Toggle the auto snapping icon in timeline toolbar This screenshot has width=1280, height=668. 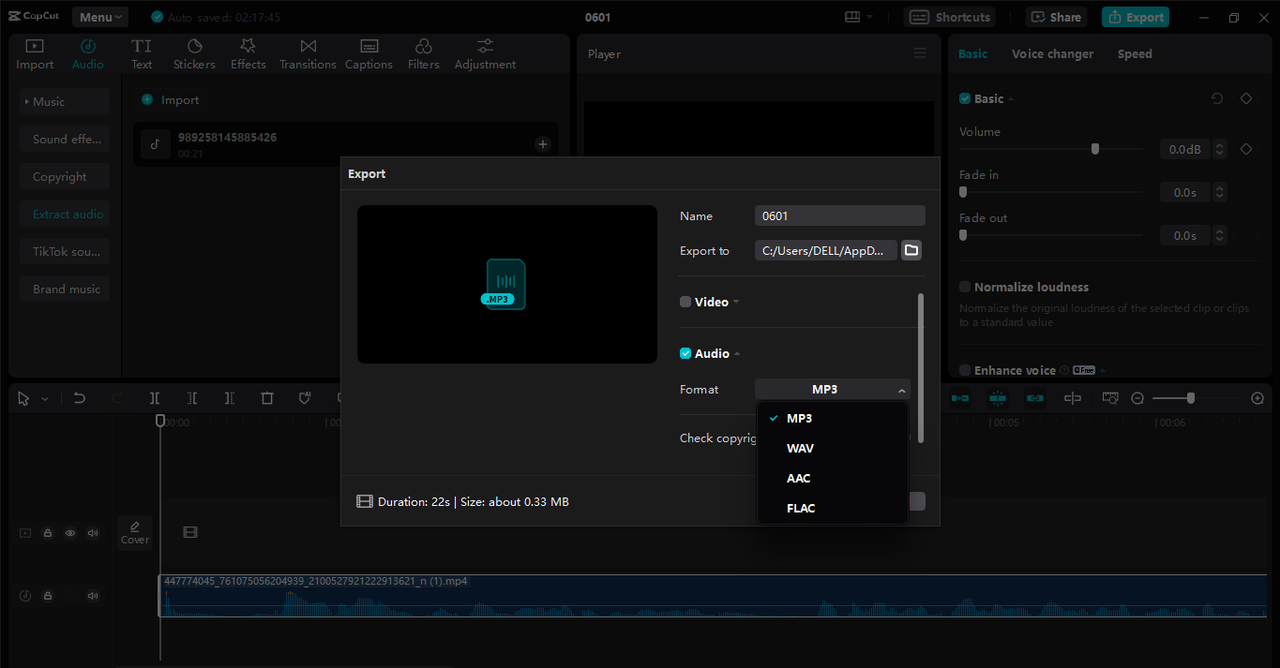tap(997, 398)
